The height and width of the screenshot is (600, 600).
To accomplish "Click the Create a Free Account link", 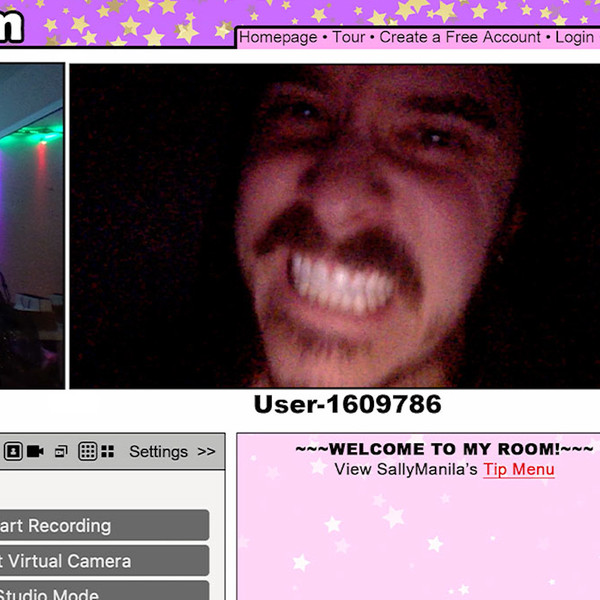I will click(x=460, y=37).
